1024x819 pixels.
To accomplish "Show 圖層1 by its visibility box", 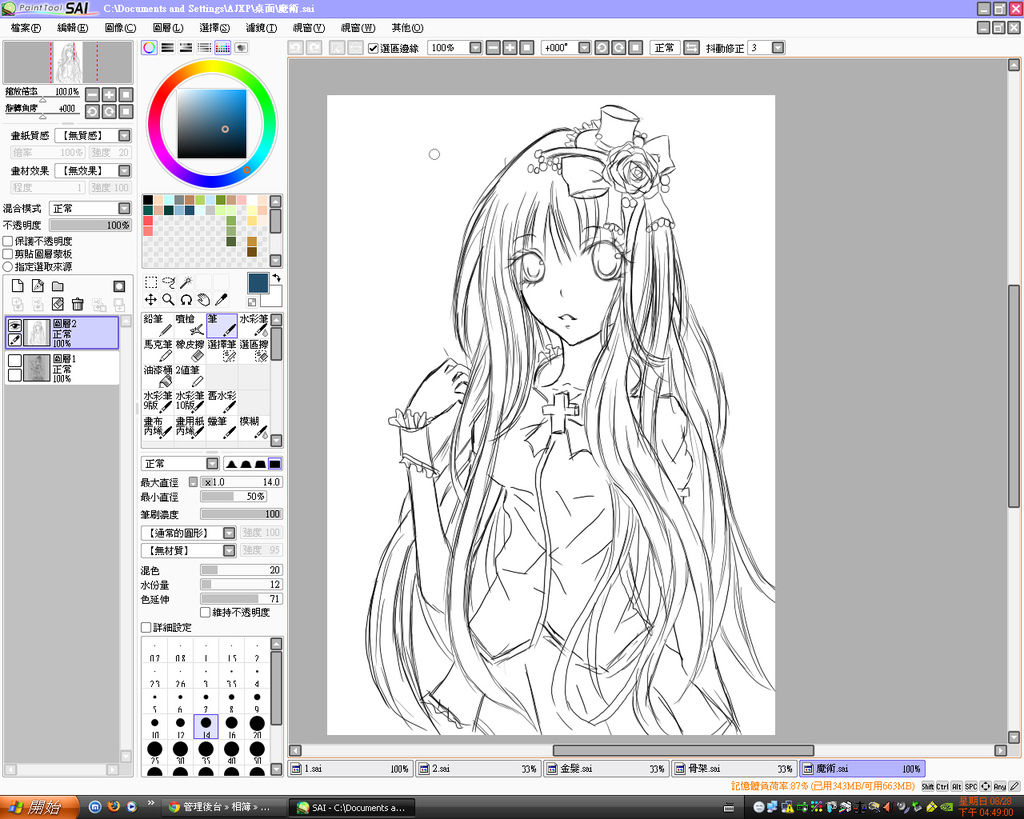I will [x=14, y=361].
